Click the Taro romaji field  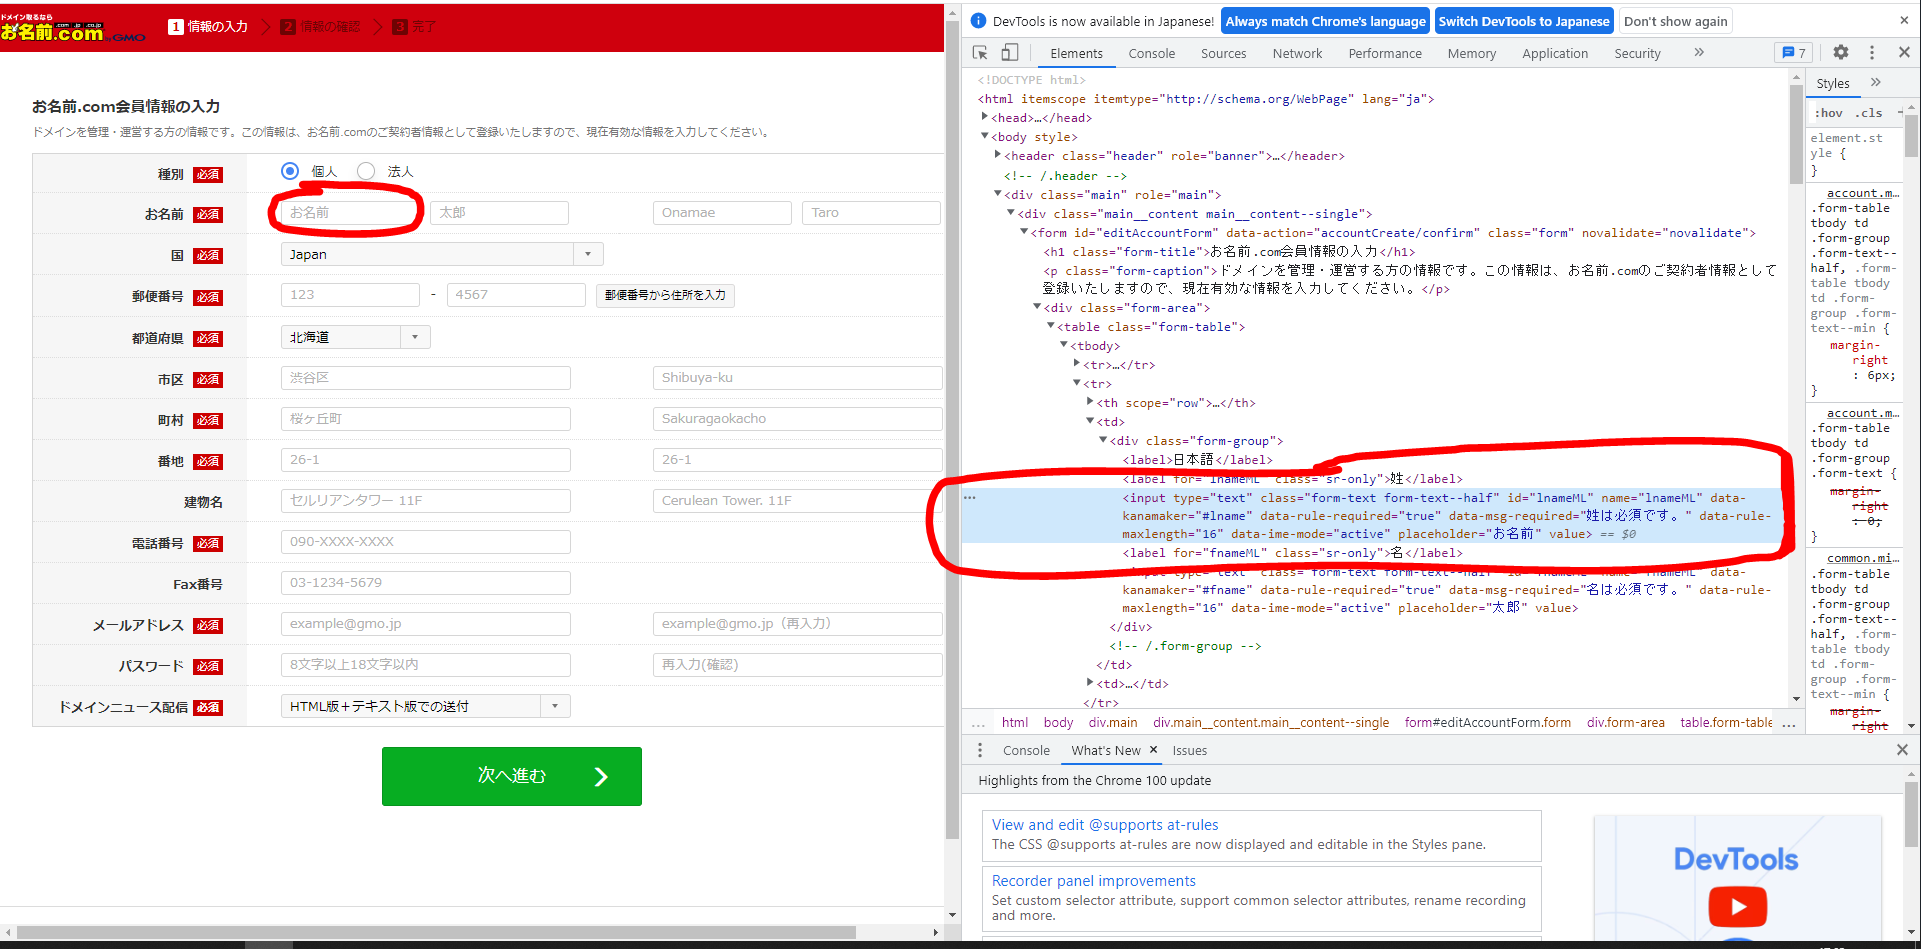(x=871, y=213)
